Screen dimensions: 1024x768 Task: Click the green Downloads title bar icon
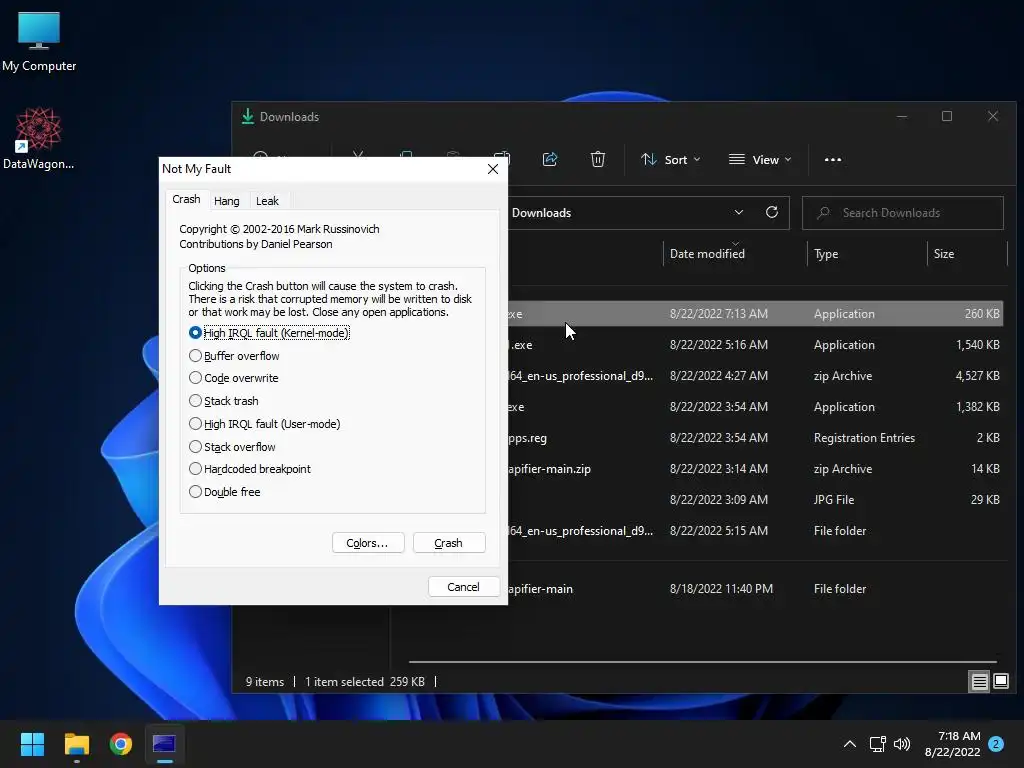[x=248, y=116]
